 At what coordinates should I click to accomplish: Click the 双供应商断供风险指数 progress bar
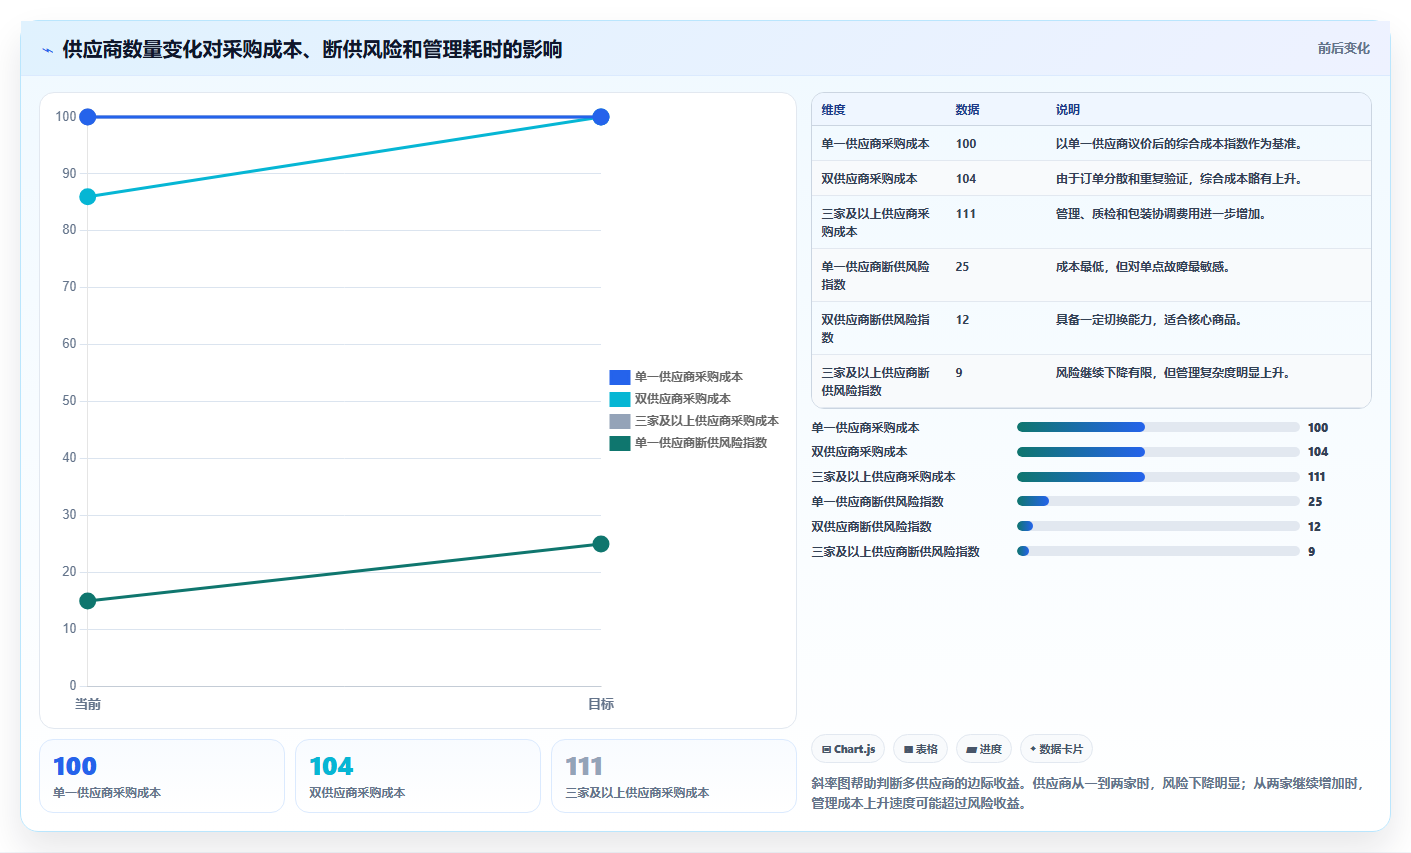[x=1158, y=526]
